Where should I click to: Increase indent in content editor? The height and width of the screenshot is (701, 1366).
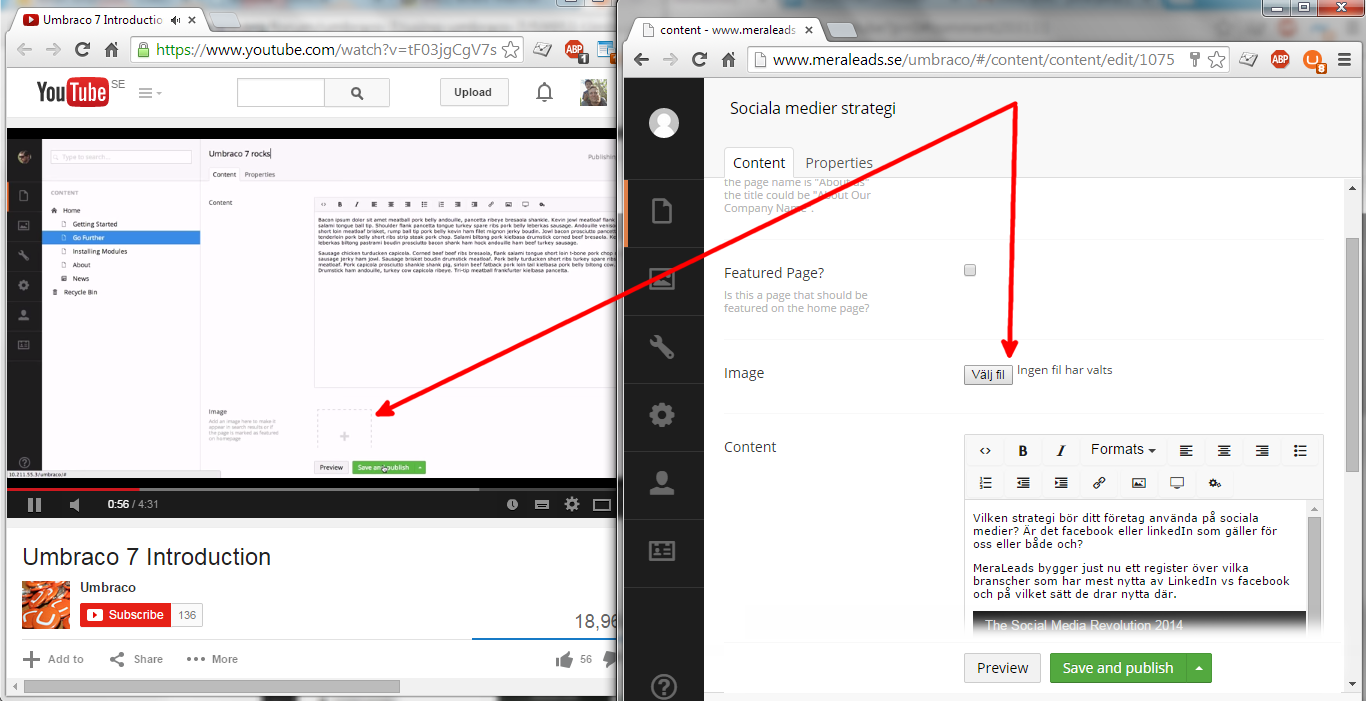(x=1061, y=483)
